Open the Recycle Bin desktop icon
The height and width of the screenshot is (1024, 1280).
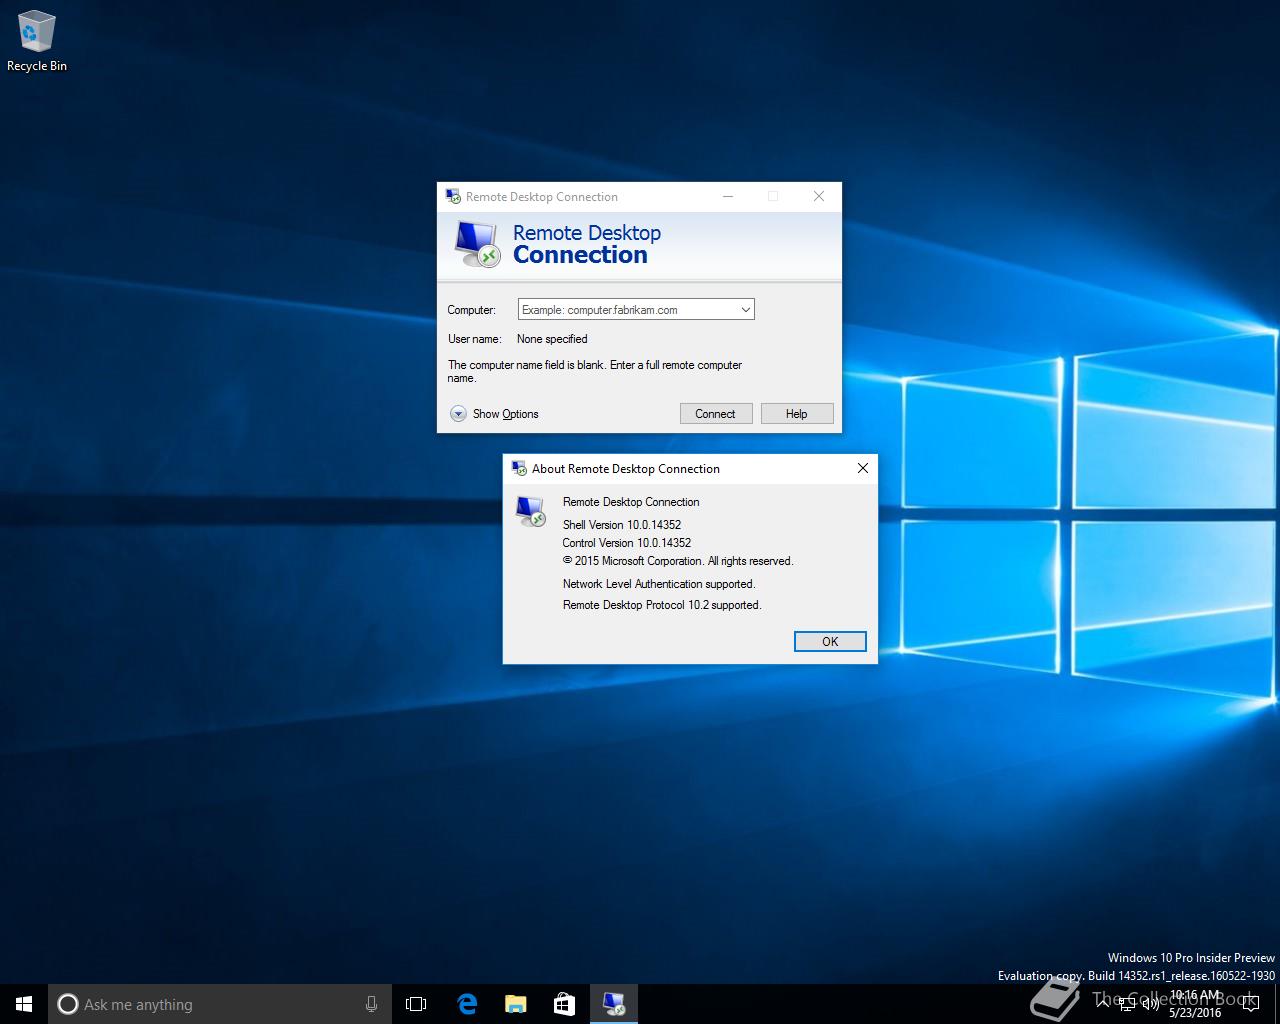click(x=36, y=41)
